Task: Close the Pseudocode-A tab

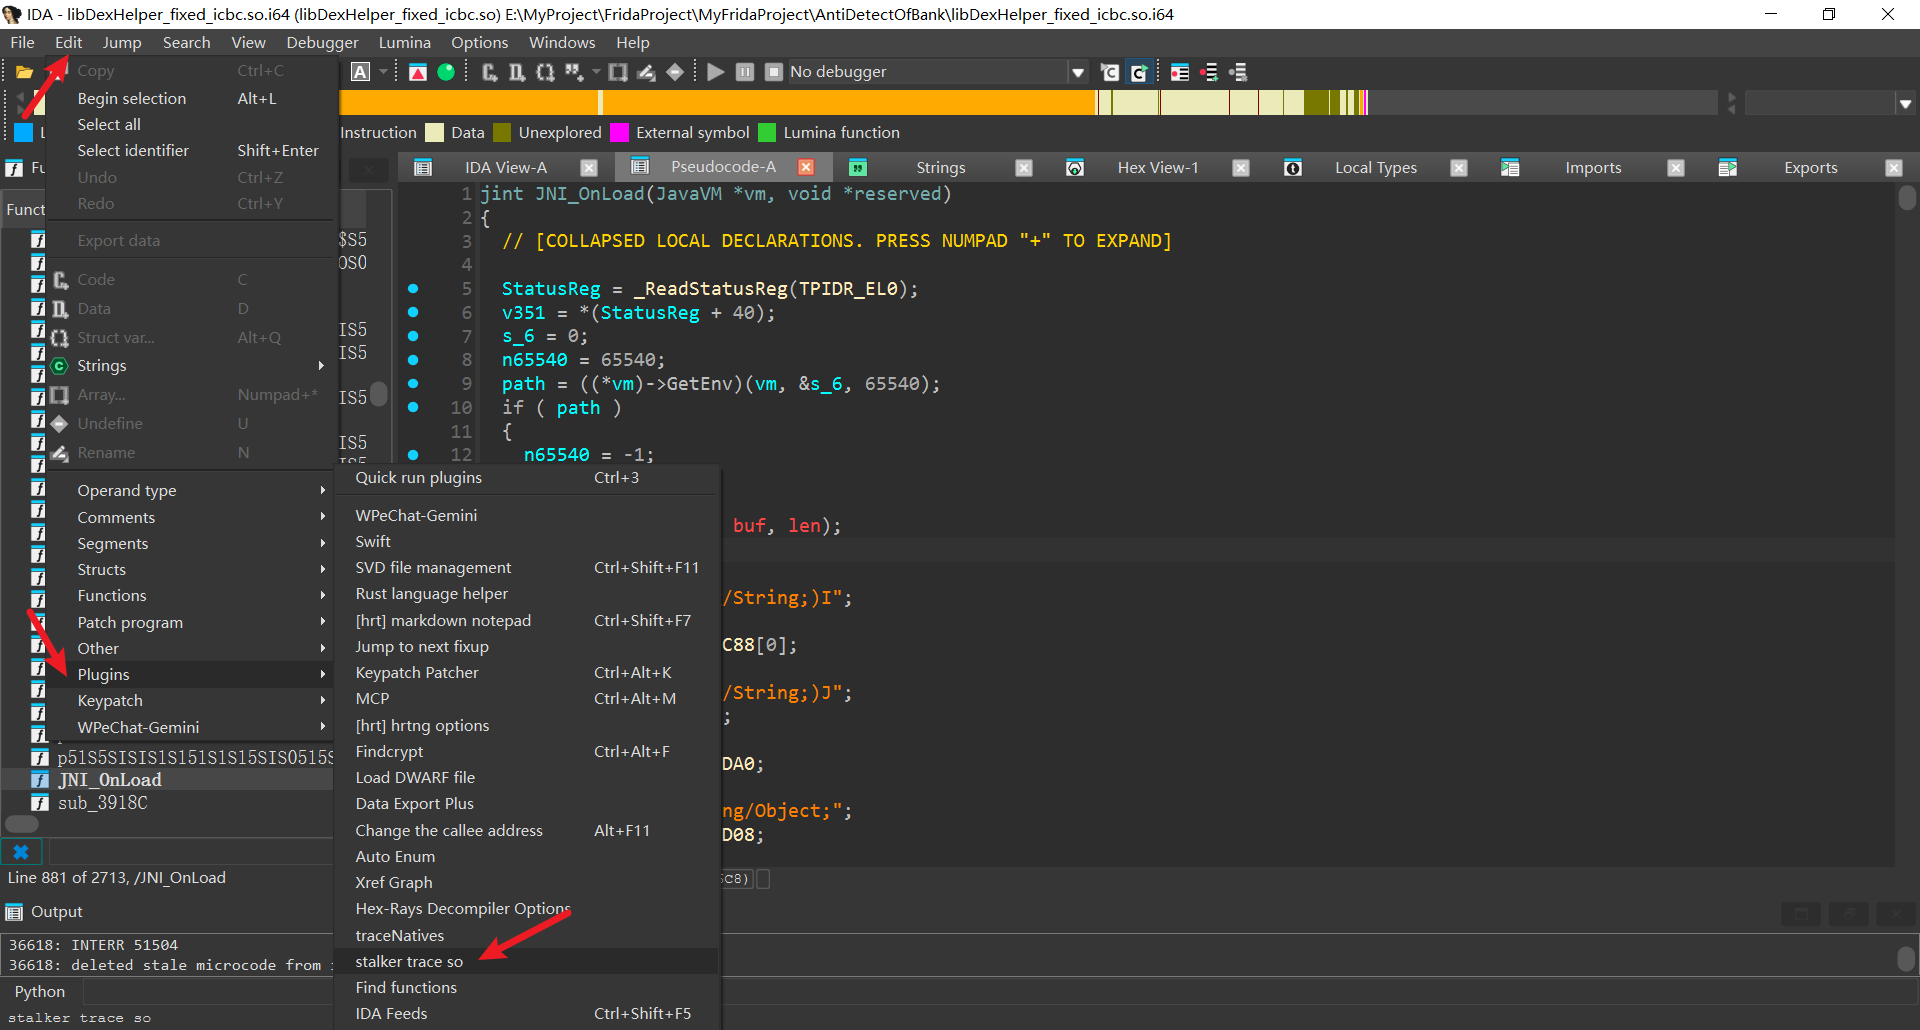Action: 806,167
